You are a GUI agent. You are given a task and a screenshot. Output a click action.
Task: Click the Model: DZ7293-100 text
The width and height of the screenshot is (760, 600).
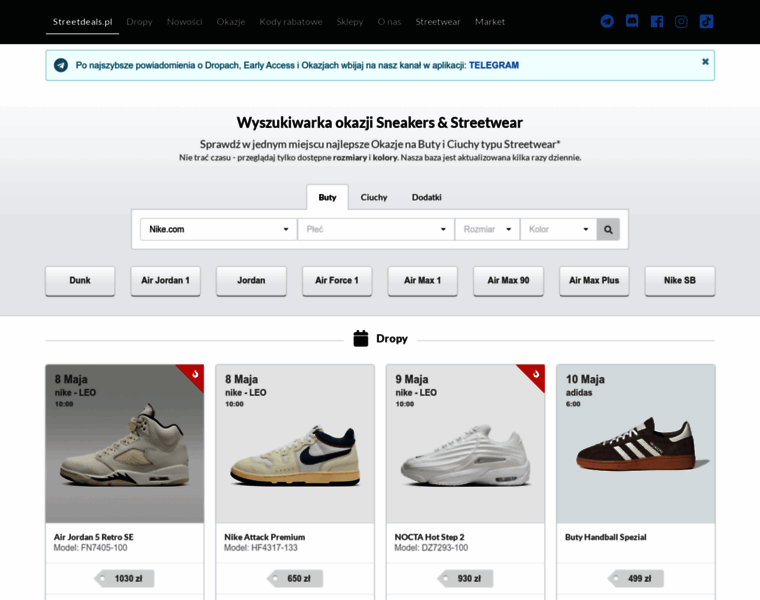431,548
